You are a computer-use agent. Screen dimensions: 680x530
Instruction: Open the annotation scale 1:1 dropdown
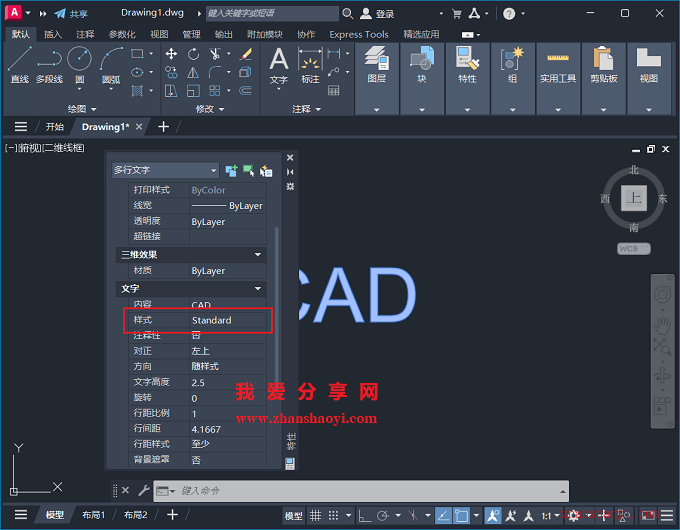click(550, 516)
